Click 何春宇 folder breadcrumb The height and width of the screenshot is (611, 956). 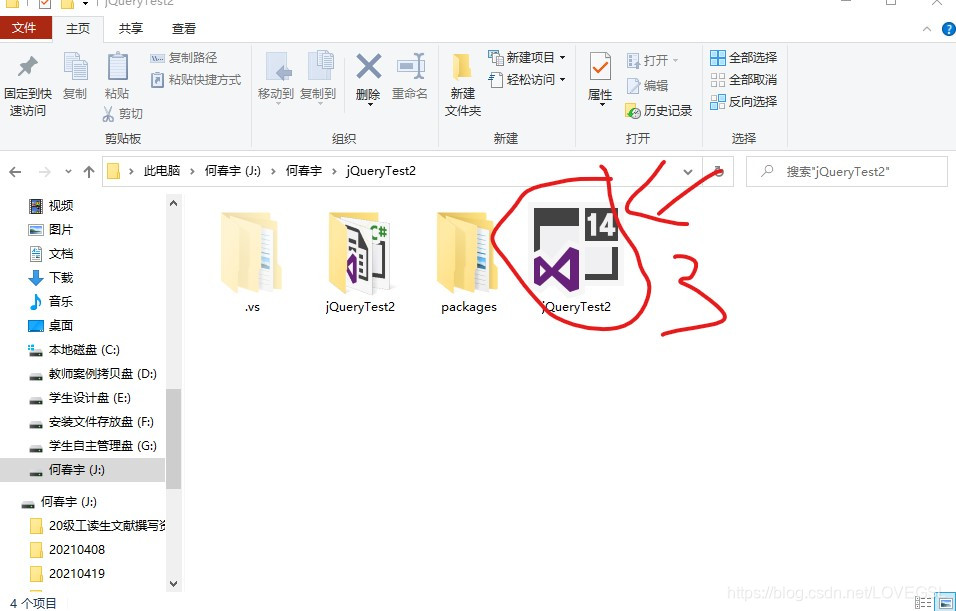(304, 171)
